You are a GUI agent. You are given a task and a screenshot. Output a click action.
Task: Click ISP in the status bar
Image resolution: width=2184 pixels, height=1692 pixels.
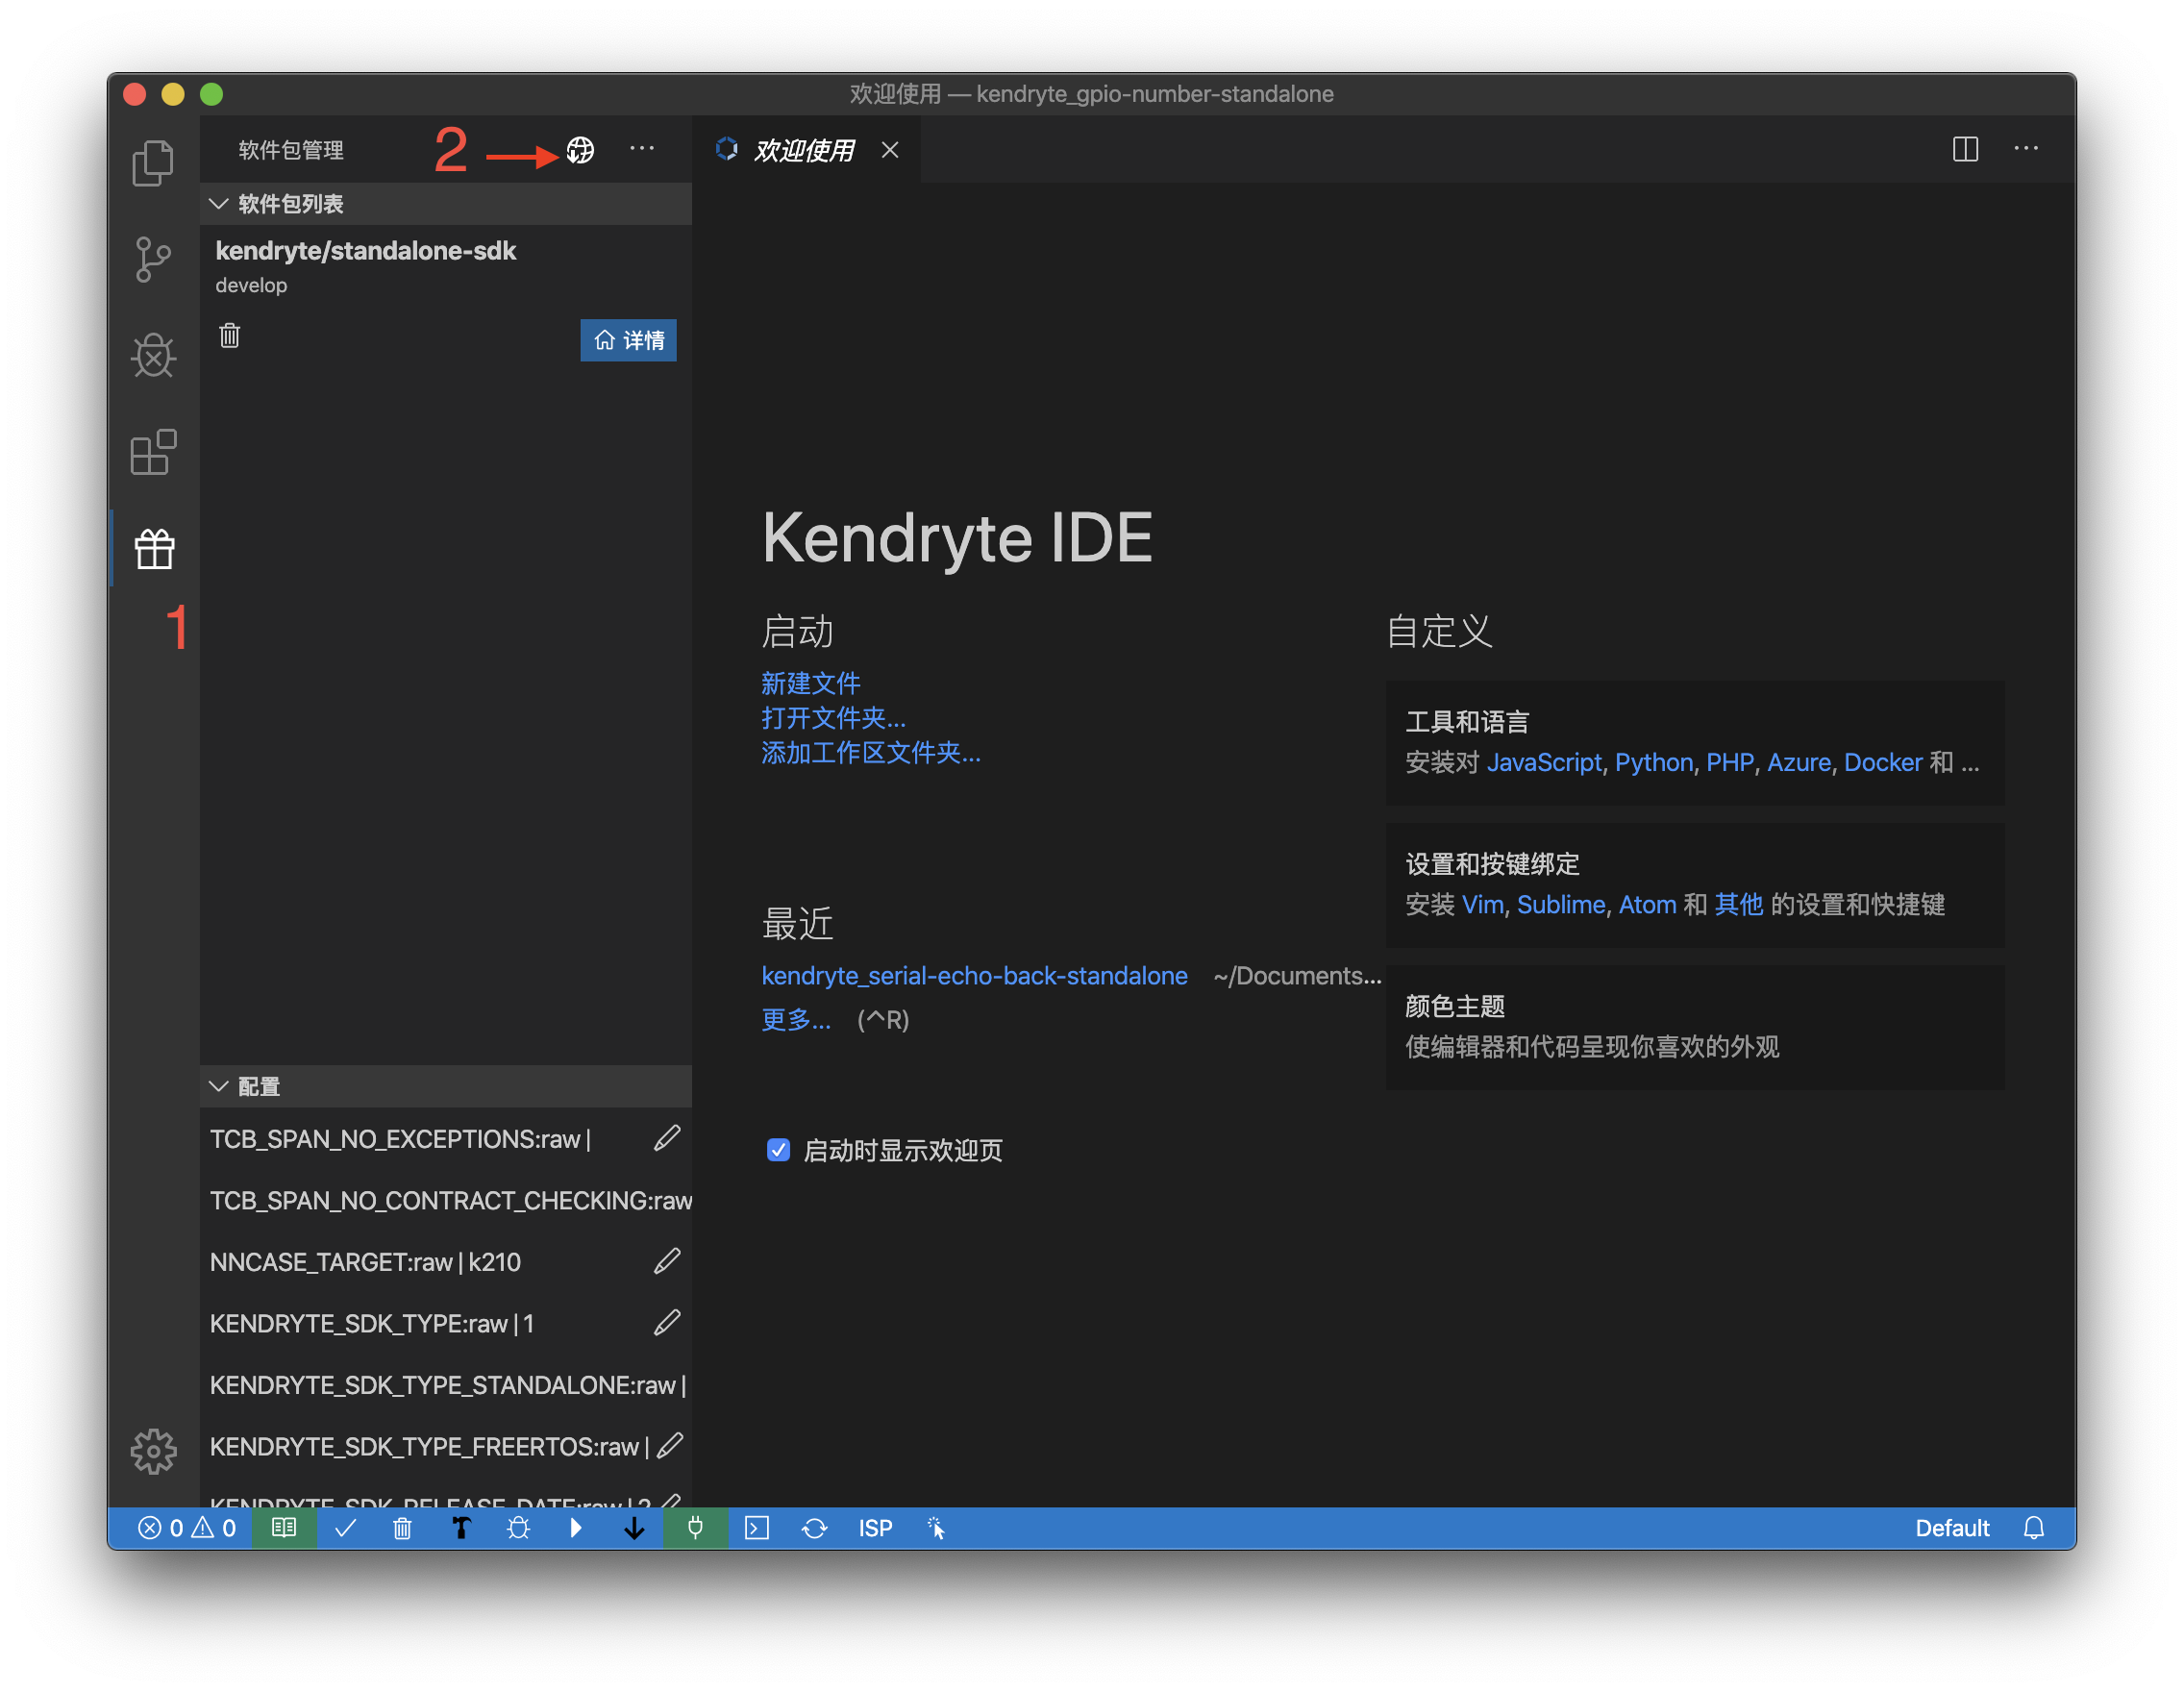[875, 1528]
